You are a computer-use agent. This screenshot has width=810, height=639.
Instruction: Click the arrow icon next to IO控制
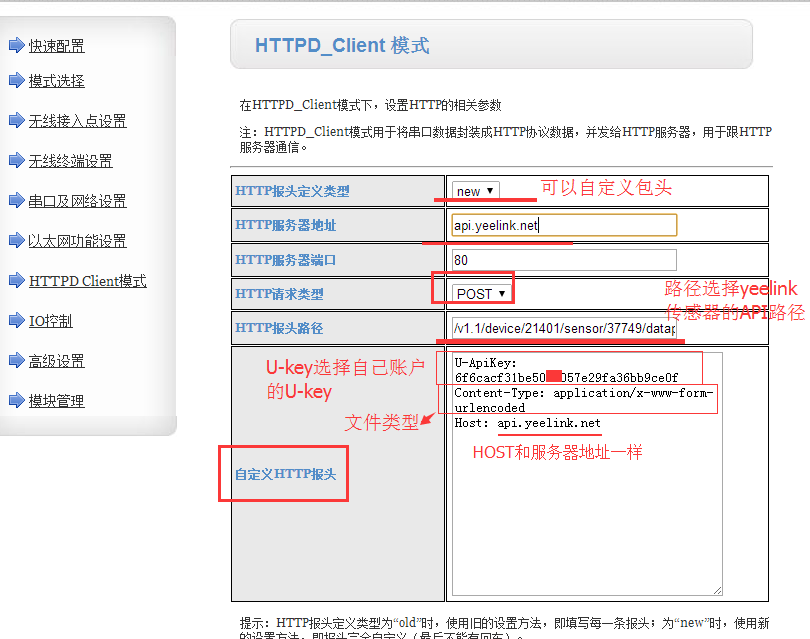pyautogui.click(x=16, y=321)
